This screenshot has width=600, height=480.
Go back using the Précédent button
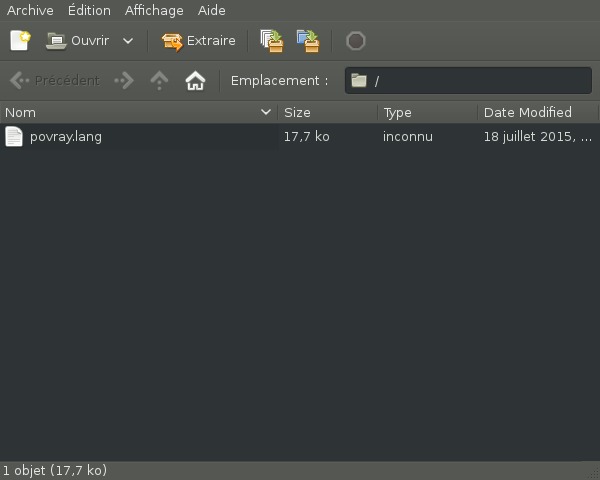[55, 81]
